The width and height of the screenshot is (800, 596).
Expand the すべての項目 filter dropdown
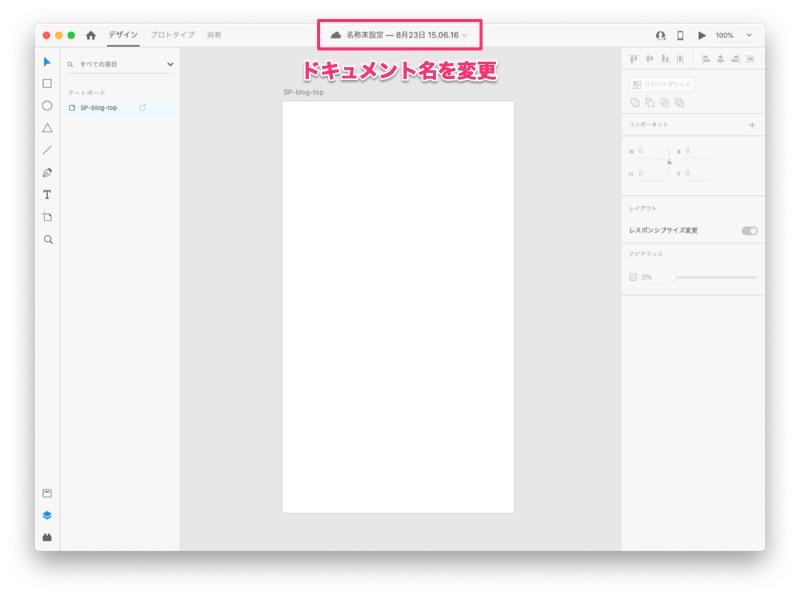[170, 64]
